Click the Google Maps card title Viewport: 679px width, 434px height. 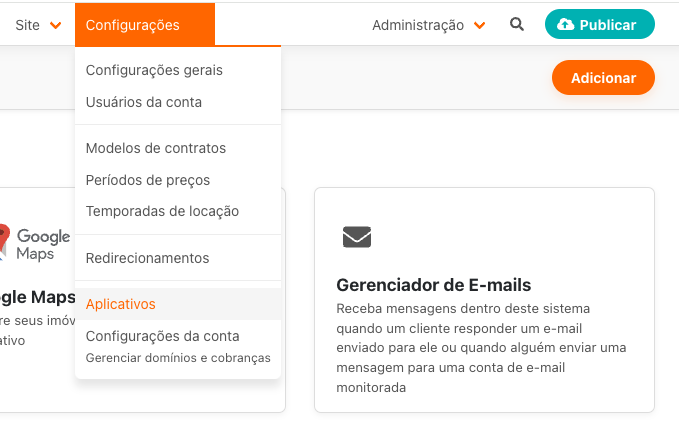click(x=35, y=297)
